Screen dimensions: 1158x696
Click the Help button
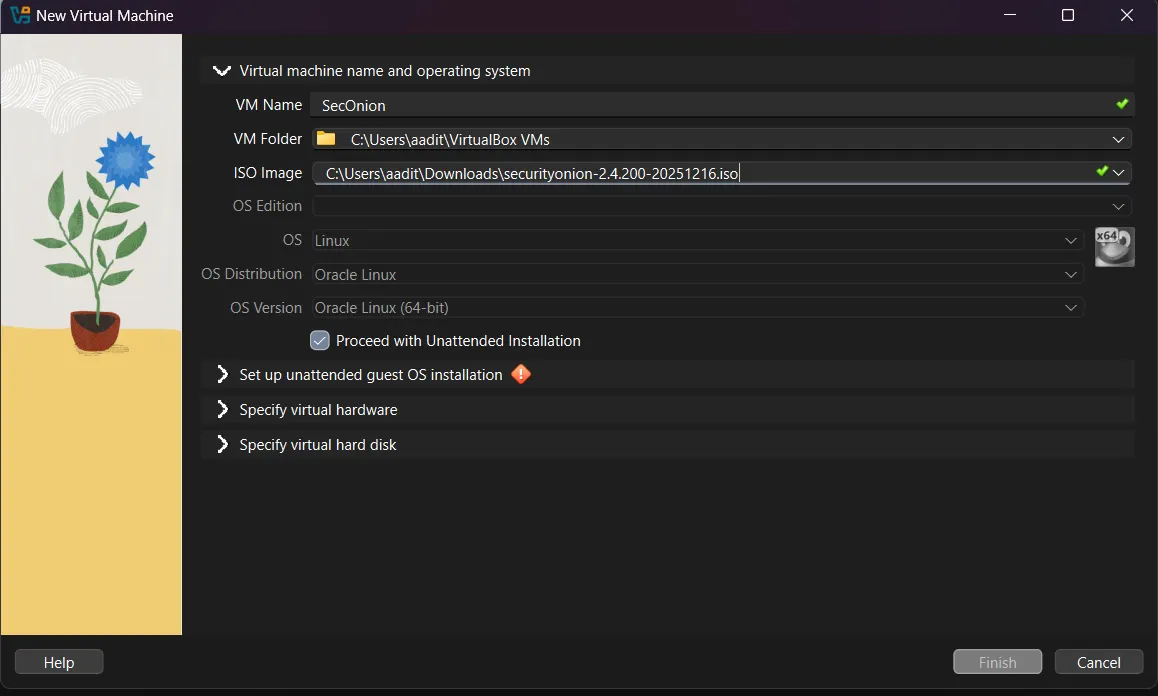(x=59, y=662)
